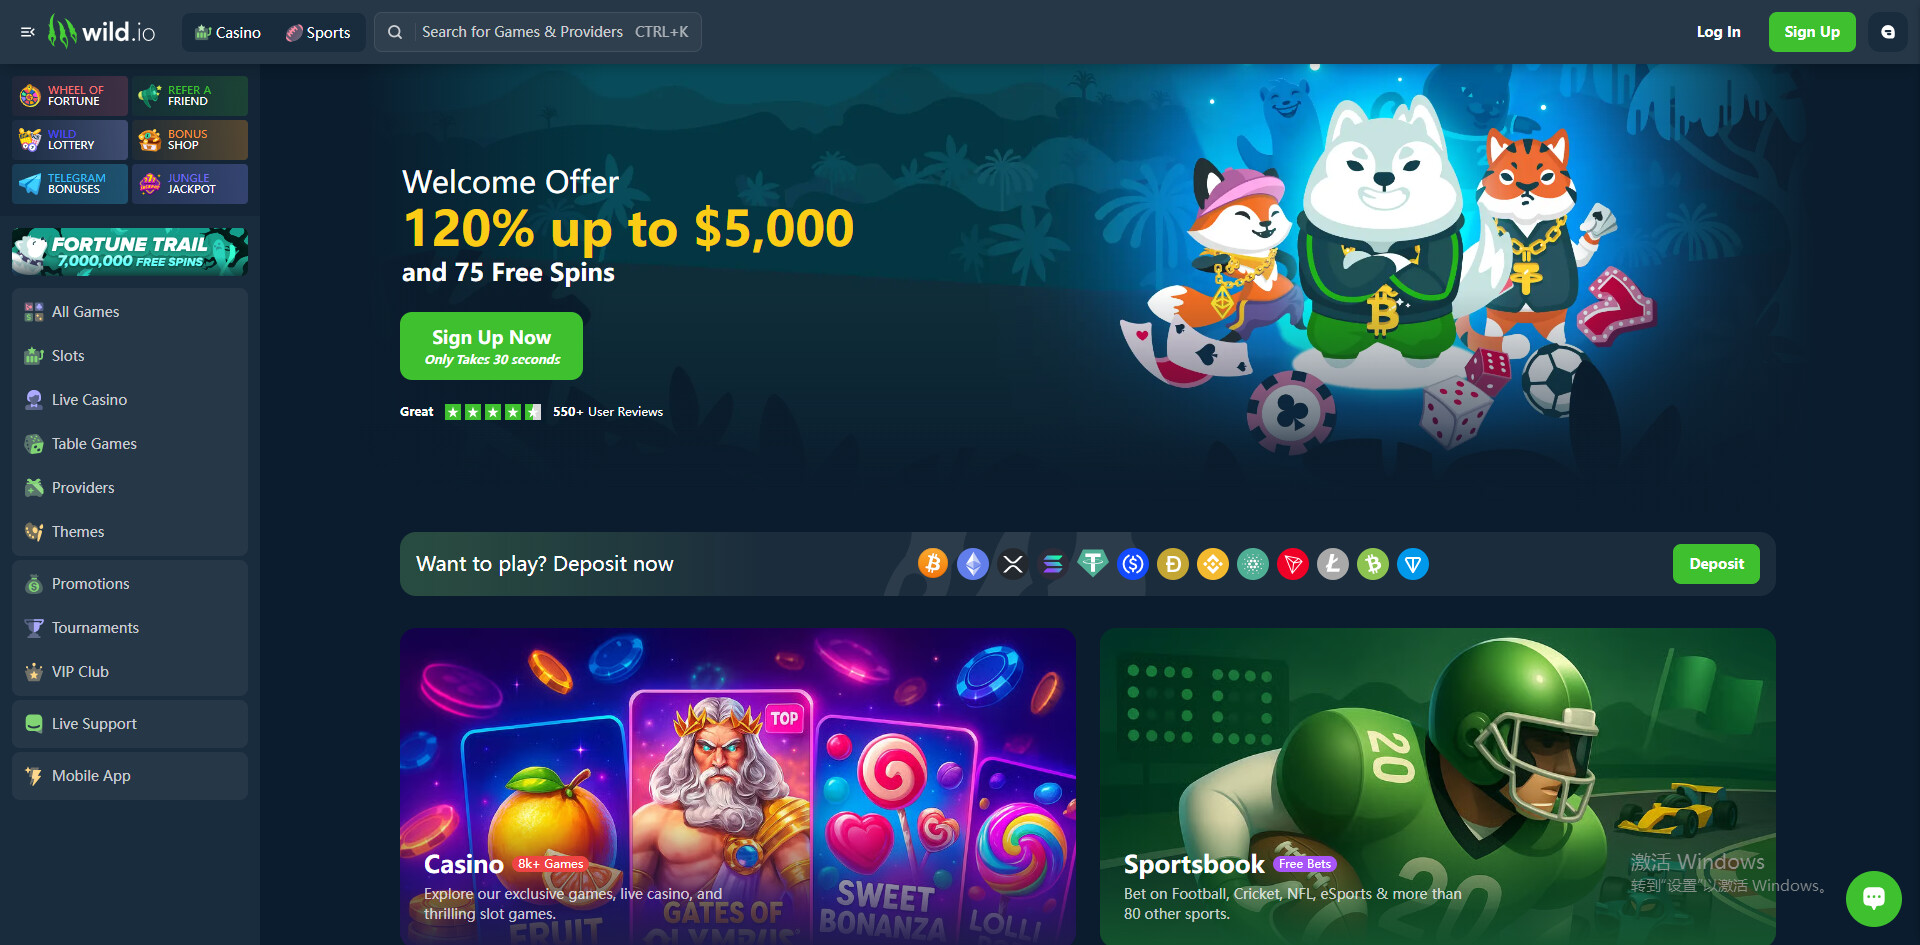1920x945 pixels.
Task: Choose the Tether coin icon
Action: pyautogui.click(x=1093, y=564)
